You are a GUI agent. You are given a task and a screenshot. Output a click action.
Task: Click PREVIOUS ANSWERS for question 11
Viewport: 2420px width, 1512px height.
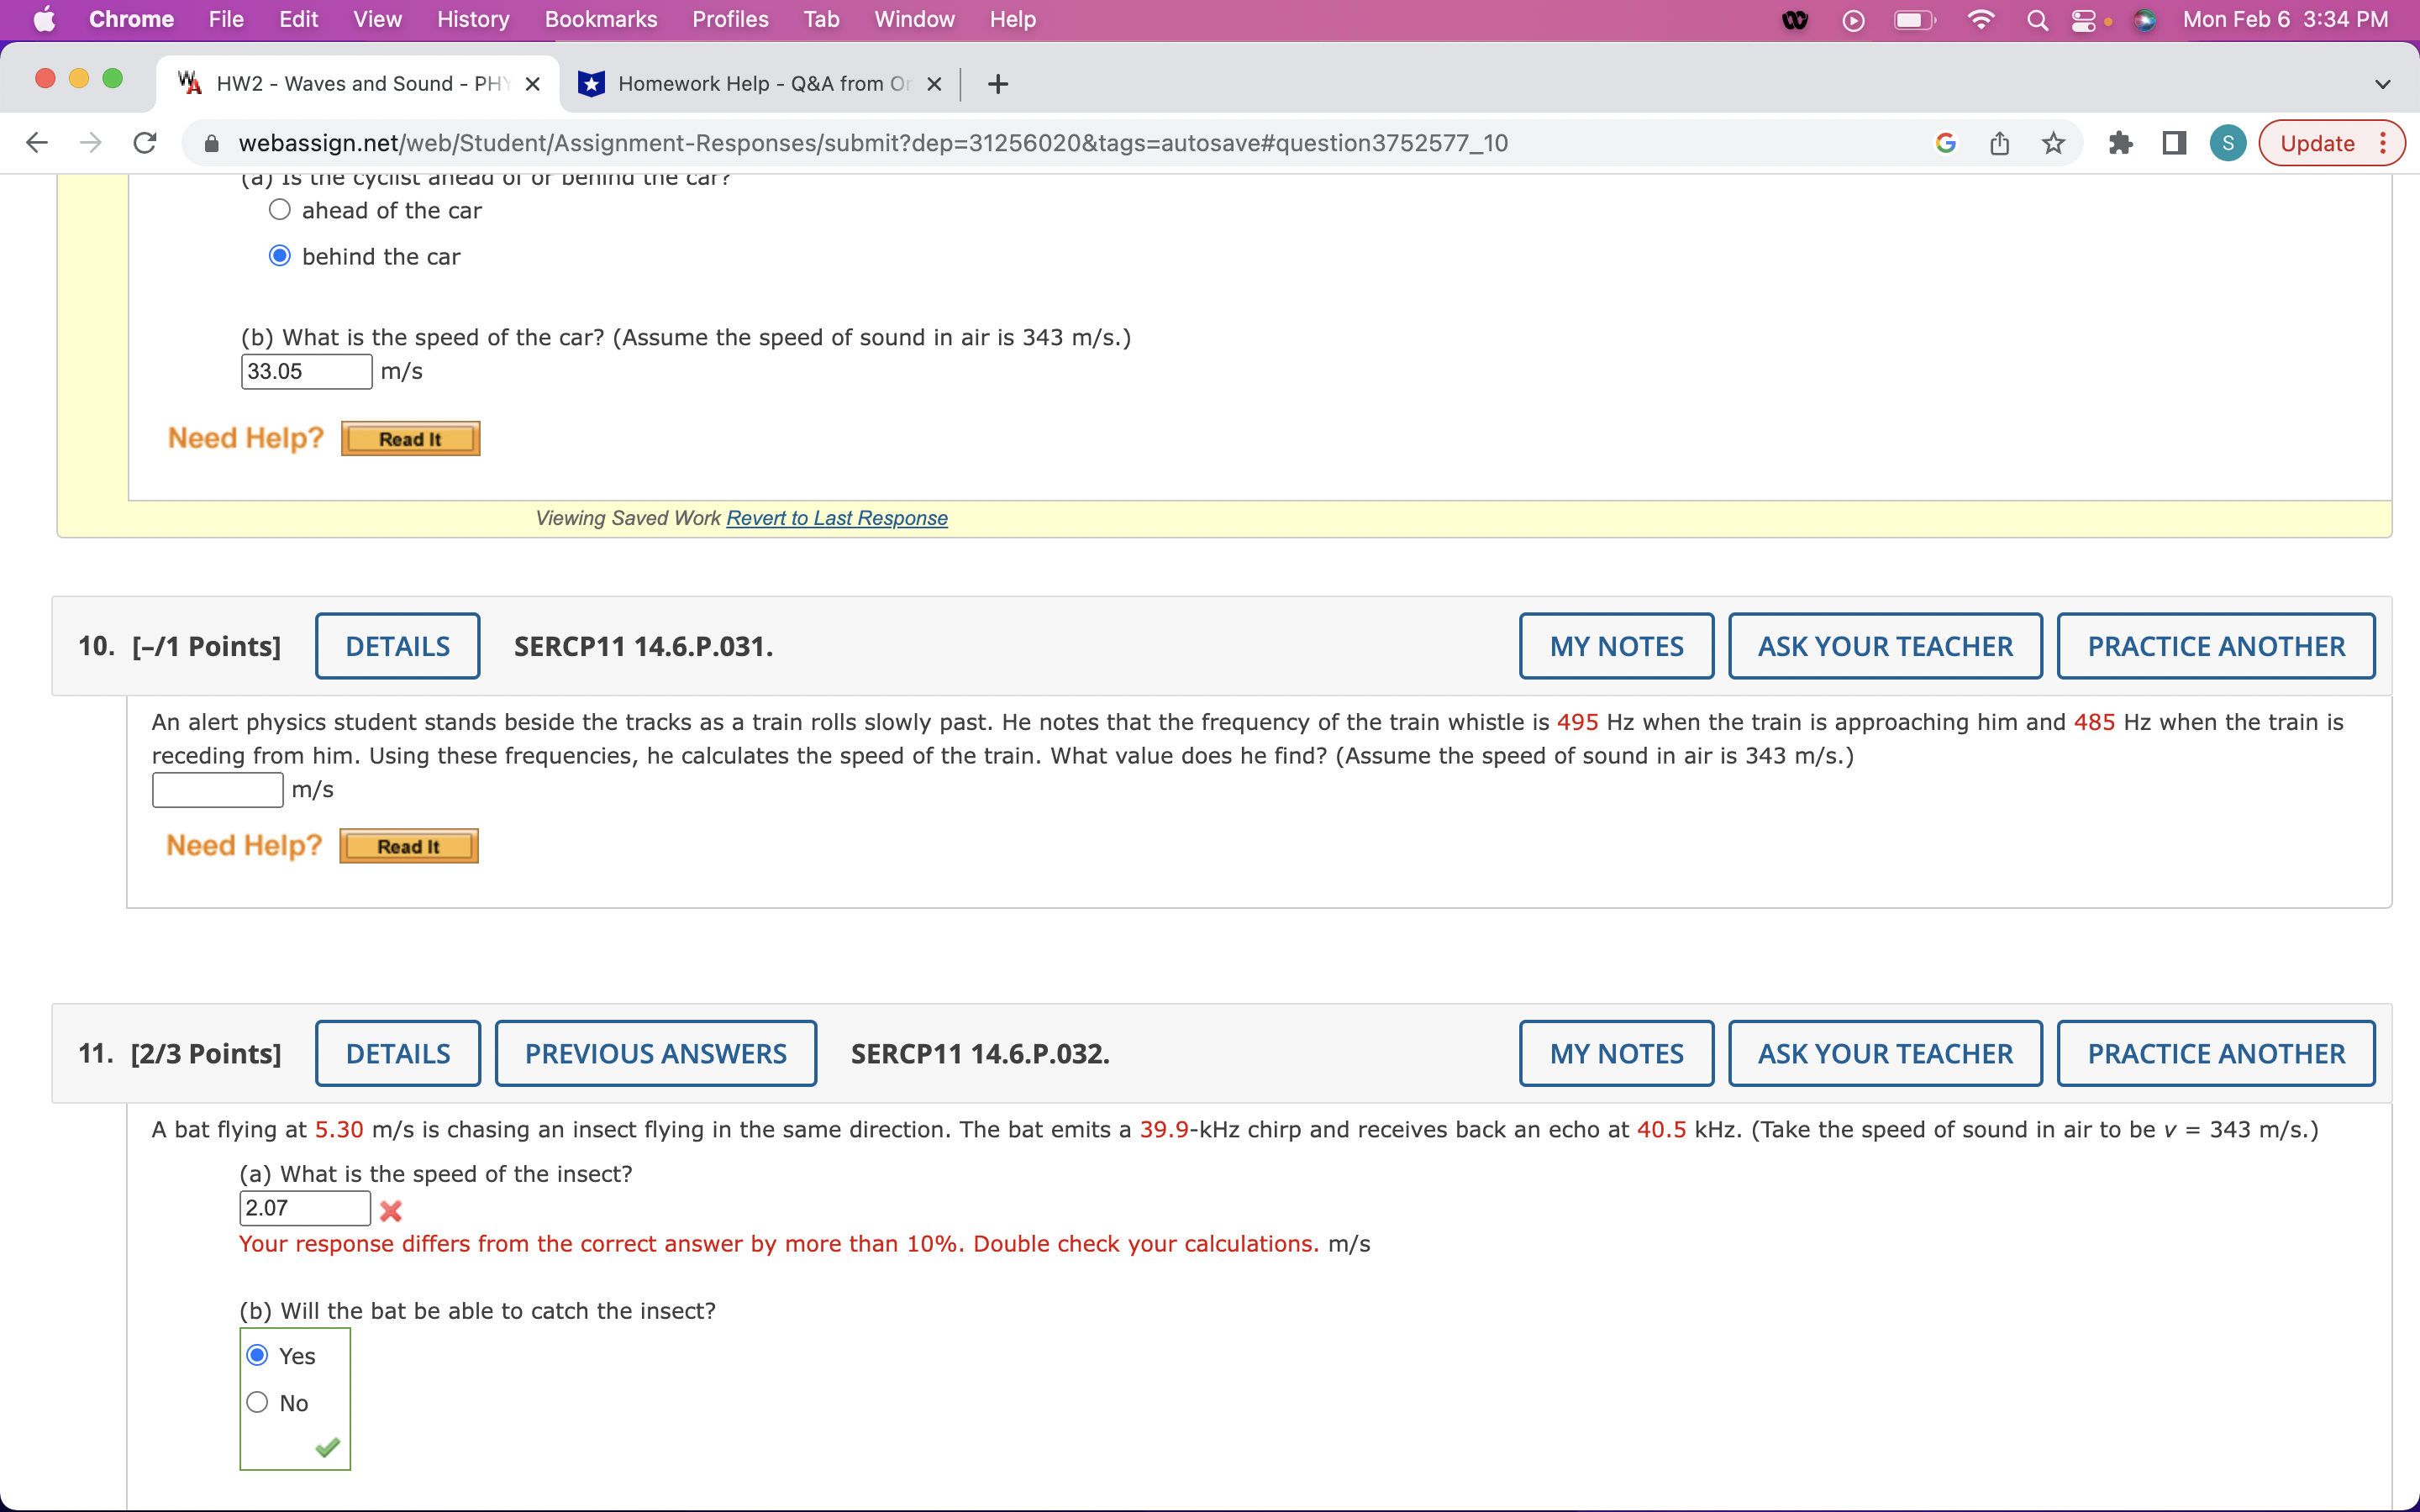[x=655, y=1053]
